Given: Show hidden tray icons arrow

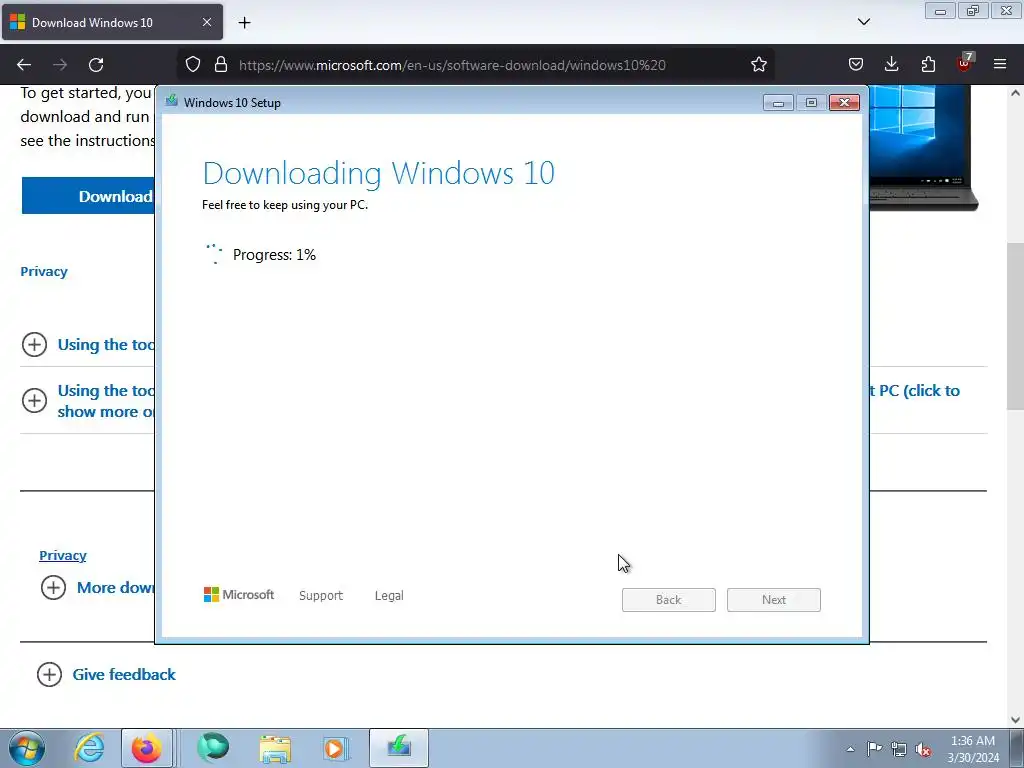Looking at the screenshot, I should (x=850, y=749).
